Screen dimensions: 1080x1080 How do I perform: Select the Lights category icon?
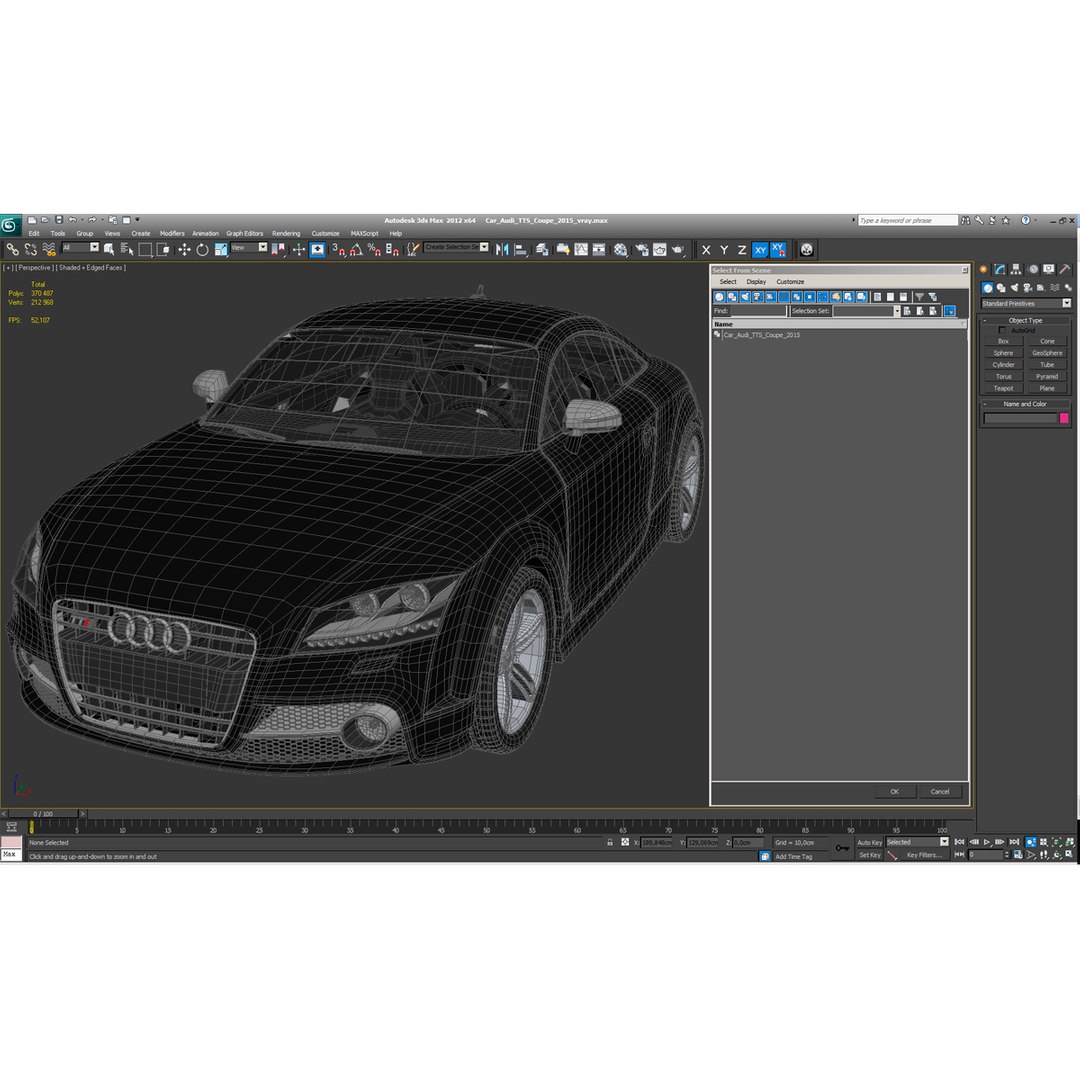click(1014, 288)
